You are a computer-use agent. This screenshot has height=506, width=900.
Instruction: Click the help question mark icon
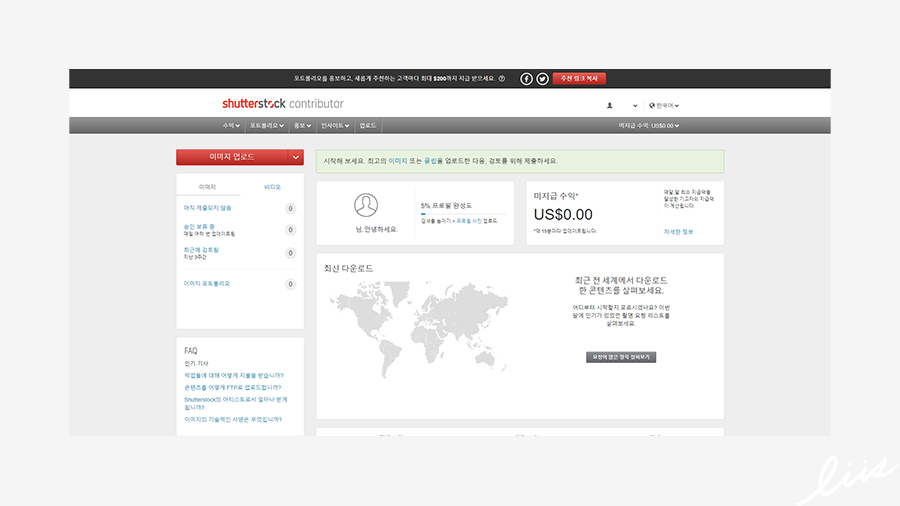click(502, 79)
